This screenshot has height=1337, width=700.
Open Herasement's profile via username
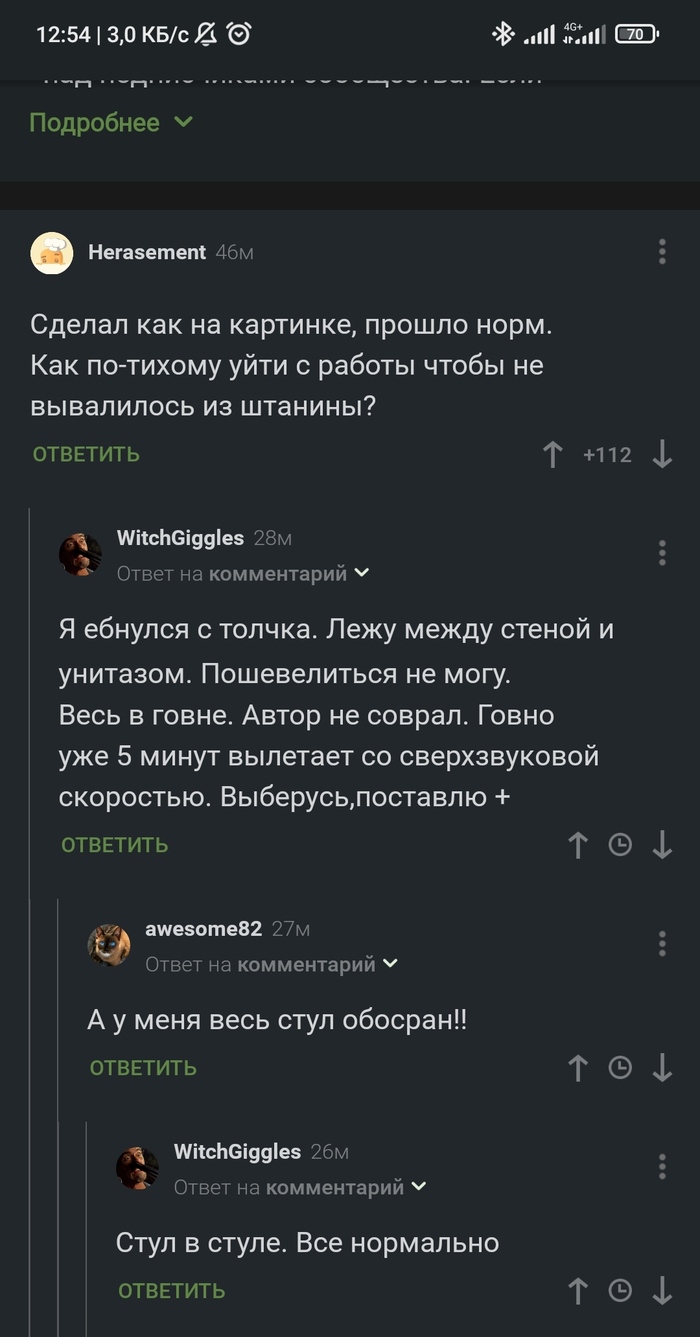point(147,252)
